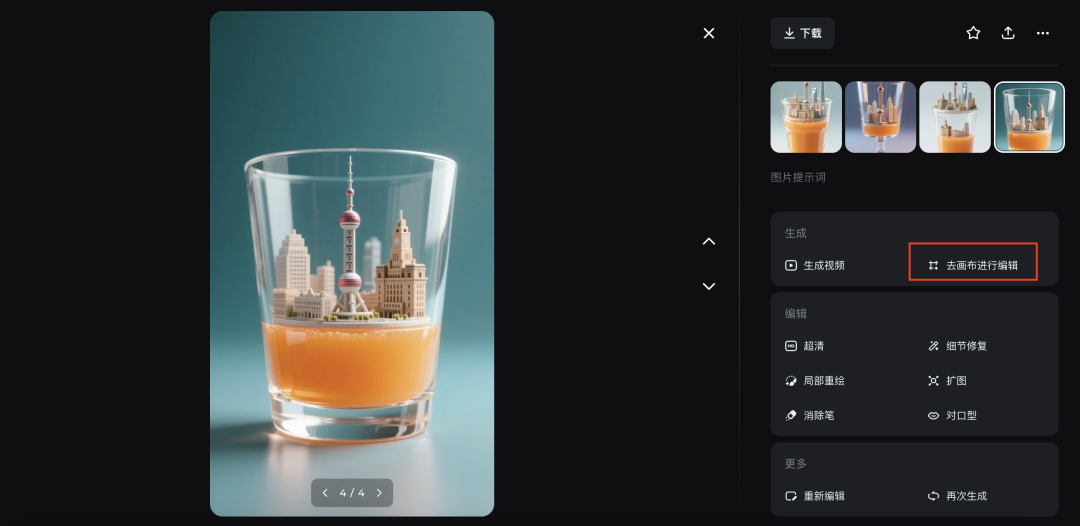Select the second generated thumbnail
This screenshot has width=1080, height=526.
pos(880,117)
